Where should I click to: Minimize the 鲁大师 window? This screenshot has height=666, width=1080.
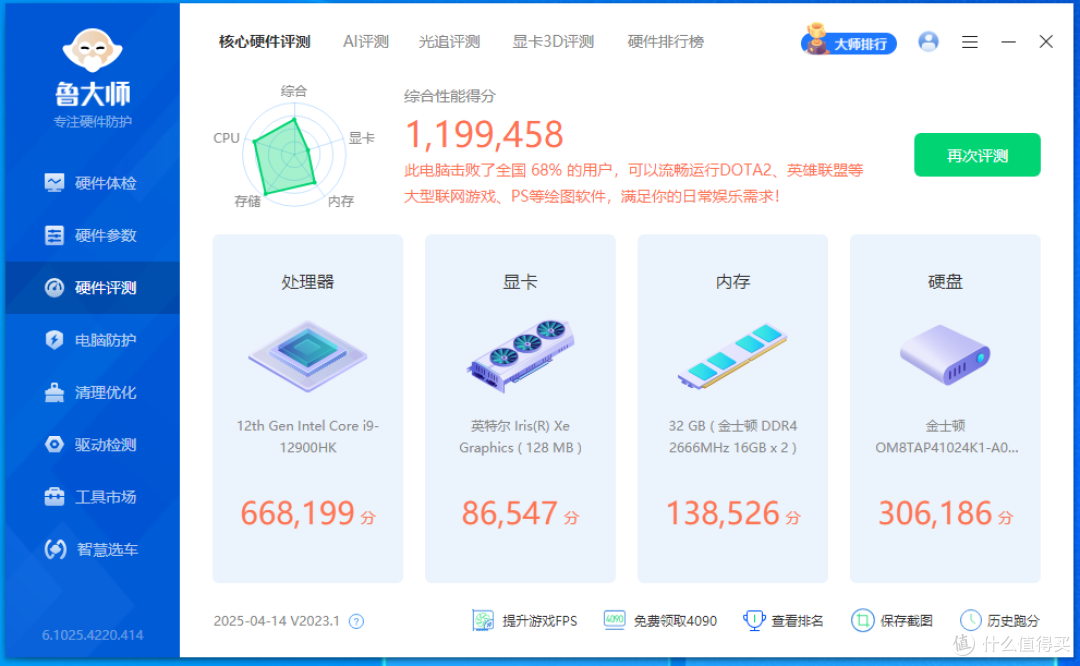tap(1008, 42)
